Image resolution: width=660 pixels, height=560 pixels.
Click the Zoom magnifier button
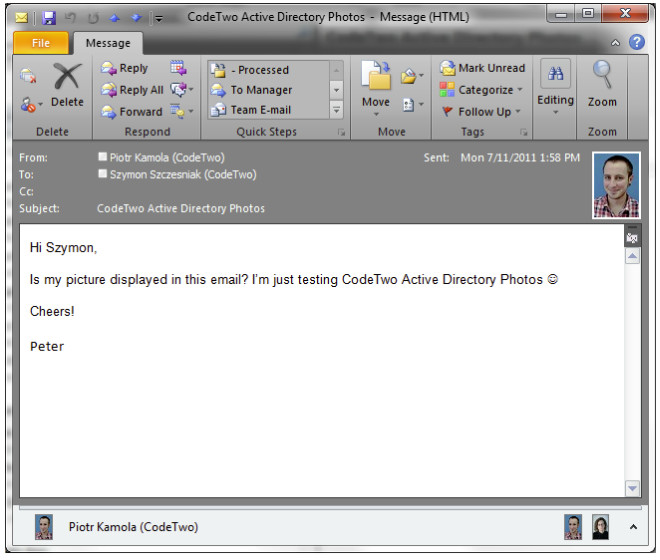pos(602,84)
